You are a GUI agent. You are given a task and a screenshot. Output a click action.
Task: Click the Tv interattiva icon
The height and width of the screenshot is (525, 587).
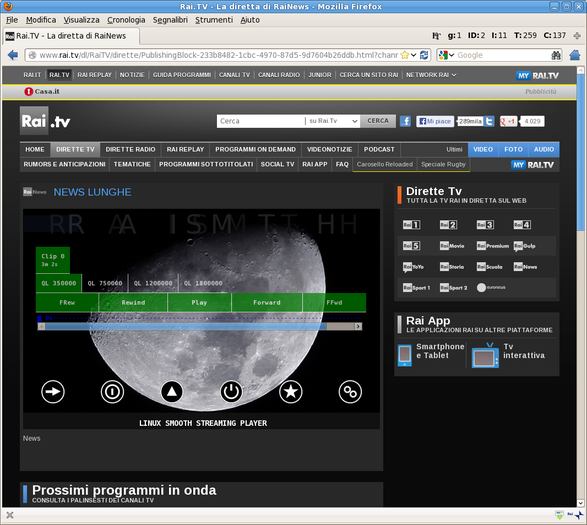(x=485, y=355)
